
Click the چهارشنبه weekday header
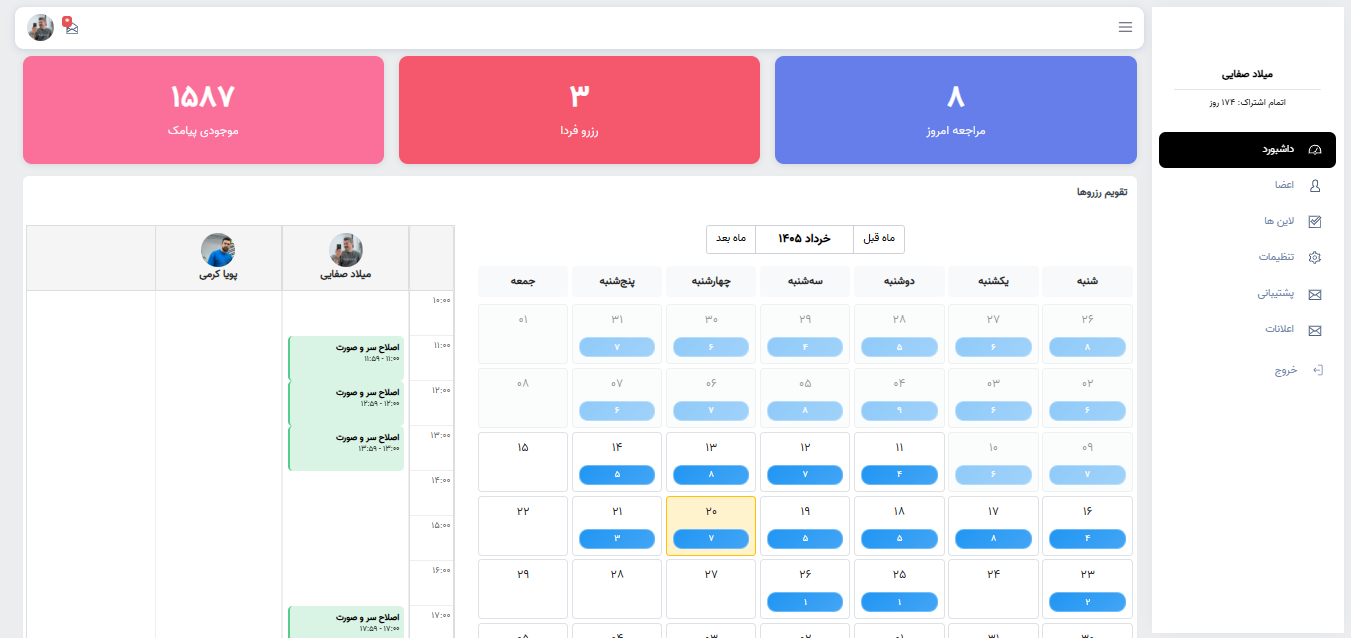[x=711, y=281]
